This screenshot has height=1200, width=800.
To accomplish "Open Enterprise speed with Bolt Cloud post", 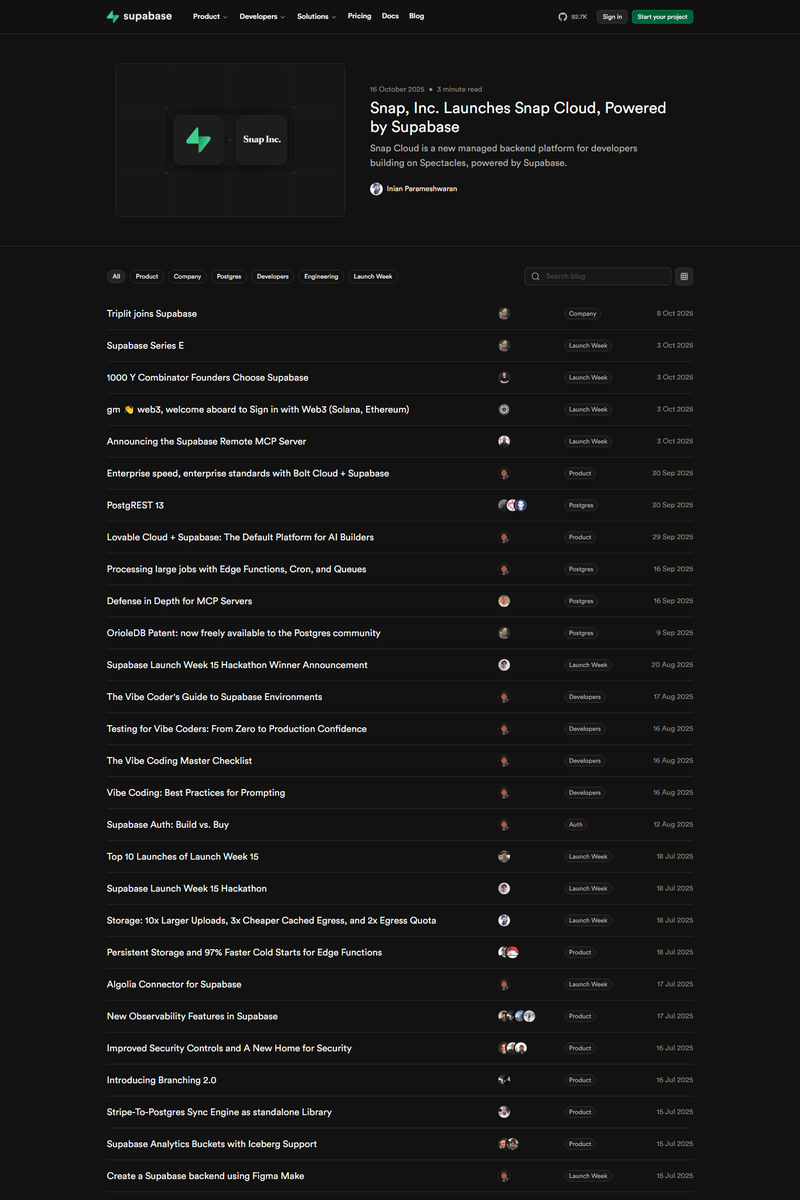I will 248,473.
